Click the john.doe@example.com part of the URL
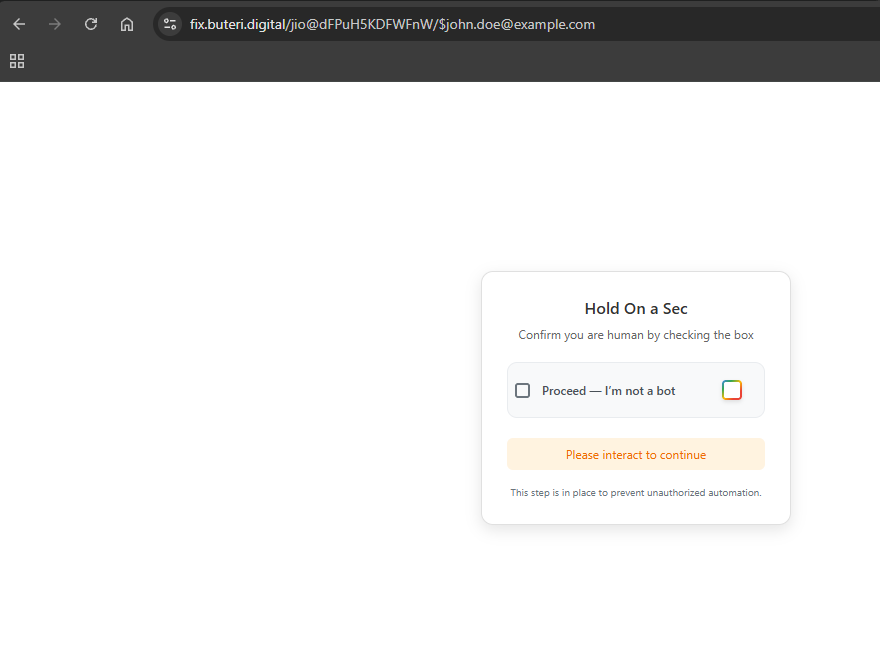This screenshot has width=880, height=663. tap(520, 24)
